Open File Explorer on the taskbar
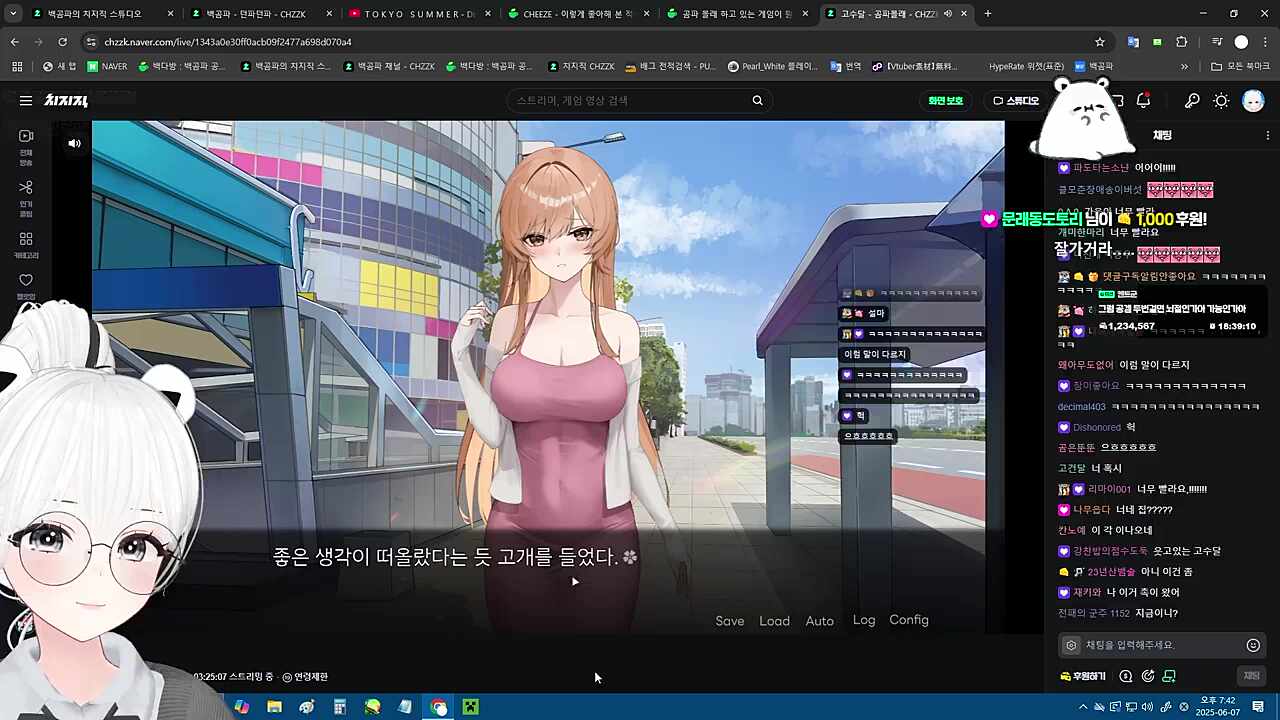This screenshot has width=1280, height=720. click(x=274, y=707)
